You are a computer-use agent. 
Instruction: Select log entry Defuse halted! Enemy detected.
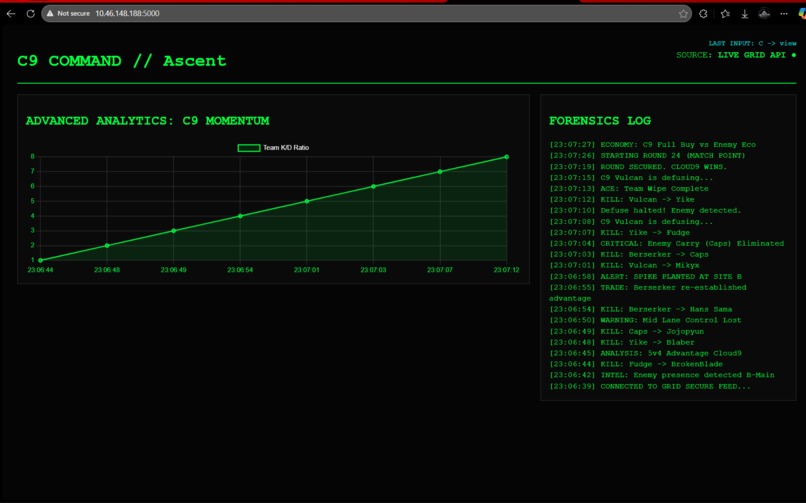click(x=645, y=210)
